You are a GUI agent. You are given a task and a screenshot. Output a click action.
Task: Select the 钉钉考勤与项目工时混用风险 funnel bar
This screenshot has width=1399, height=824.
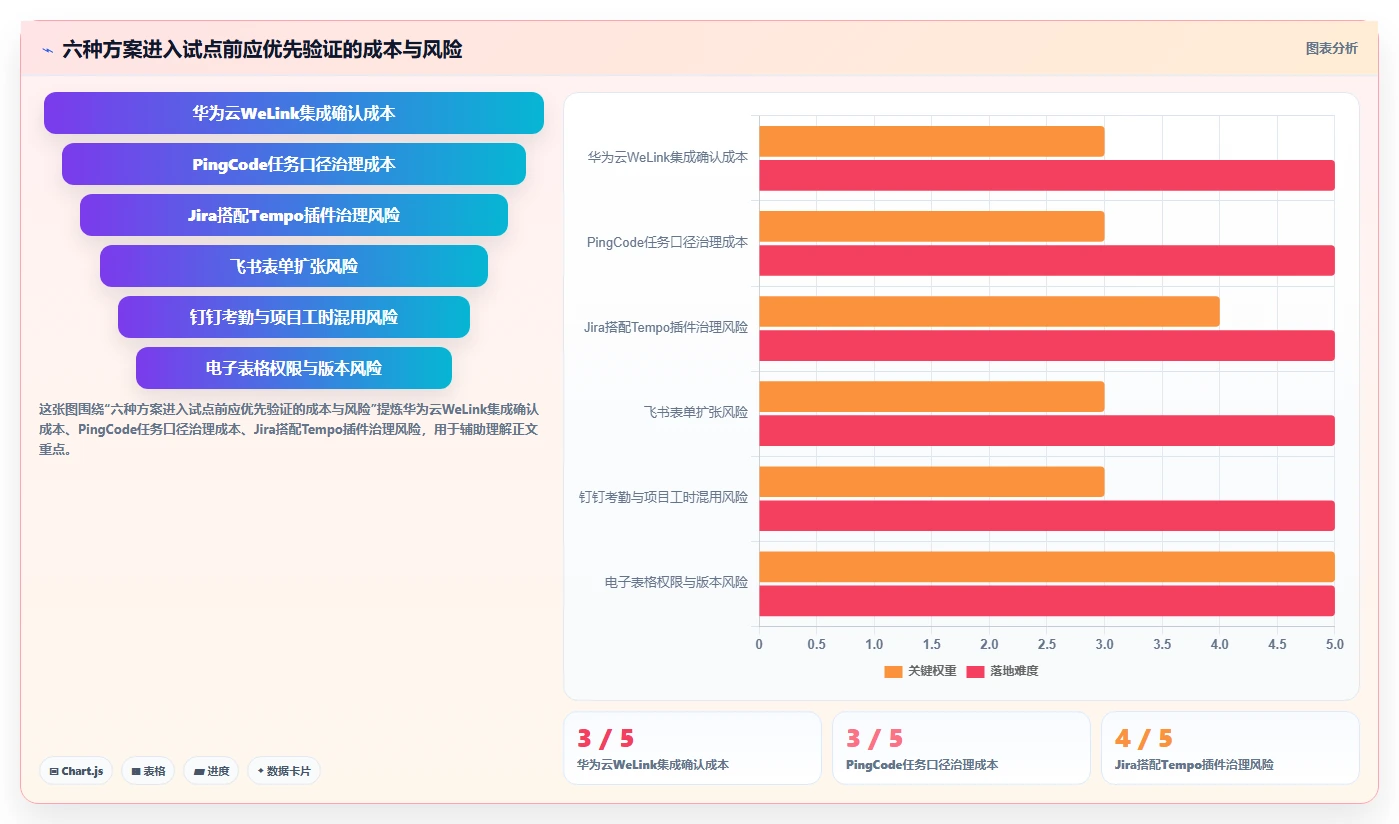pyautogui.click(x=294, y=317)
